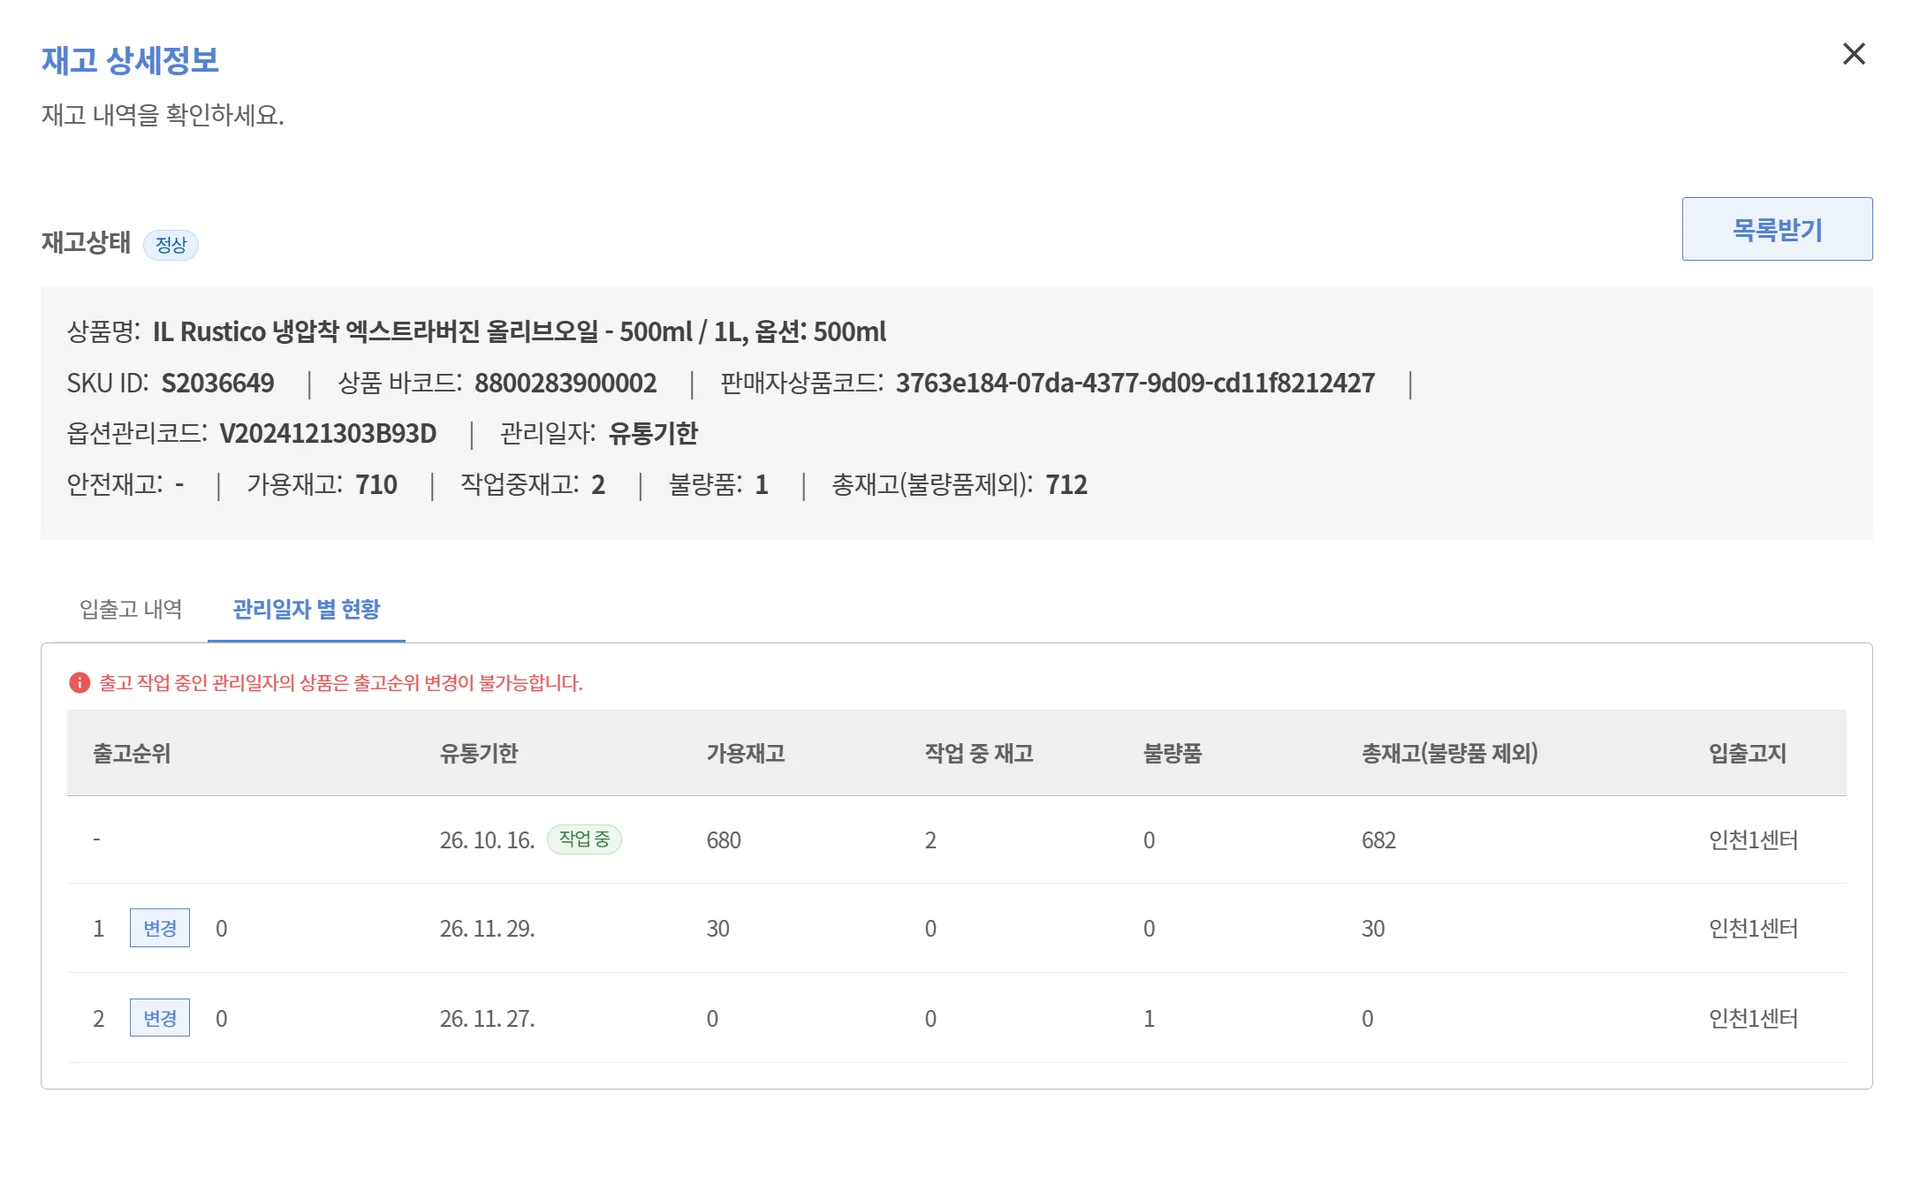Select the 관리일자 별 현황 tab
The width and height of the screenshot is (1920, 1193).
305,610
